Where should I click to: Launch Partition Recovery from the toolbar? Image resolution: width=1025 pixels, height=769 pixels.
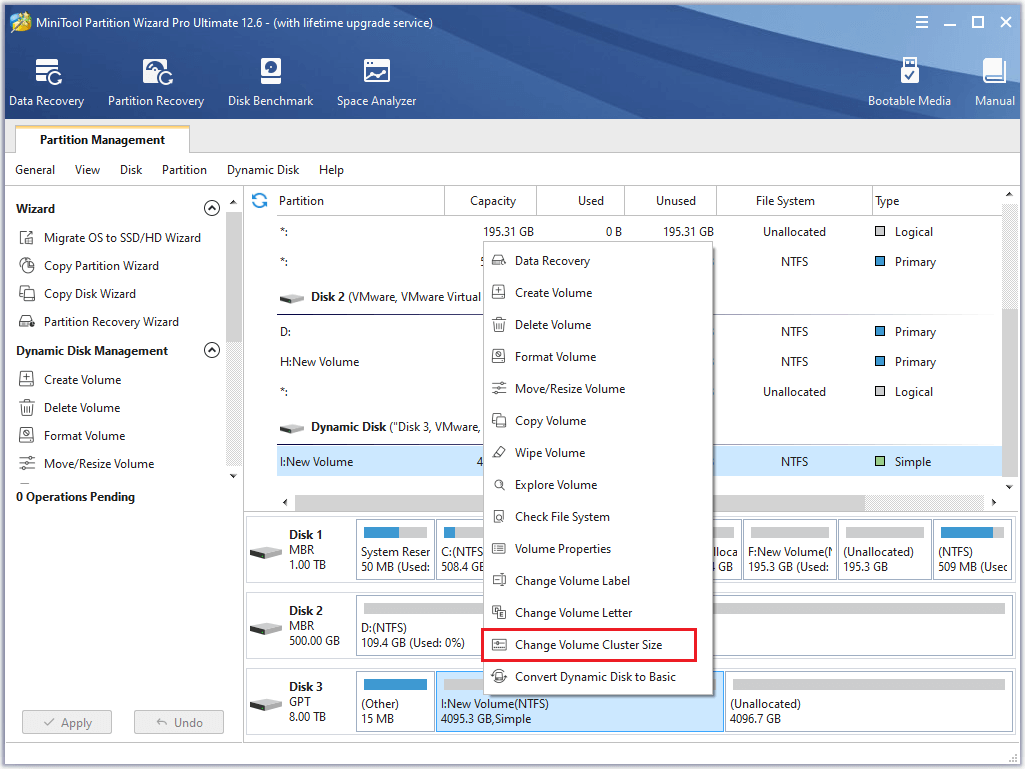click(156, 82)
